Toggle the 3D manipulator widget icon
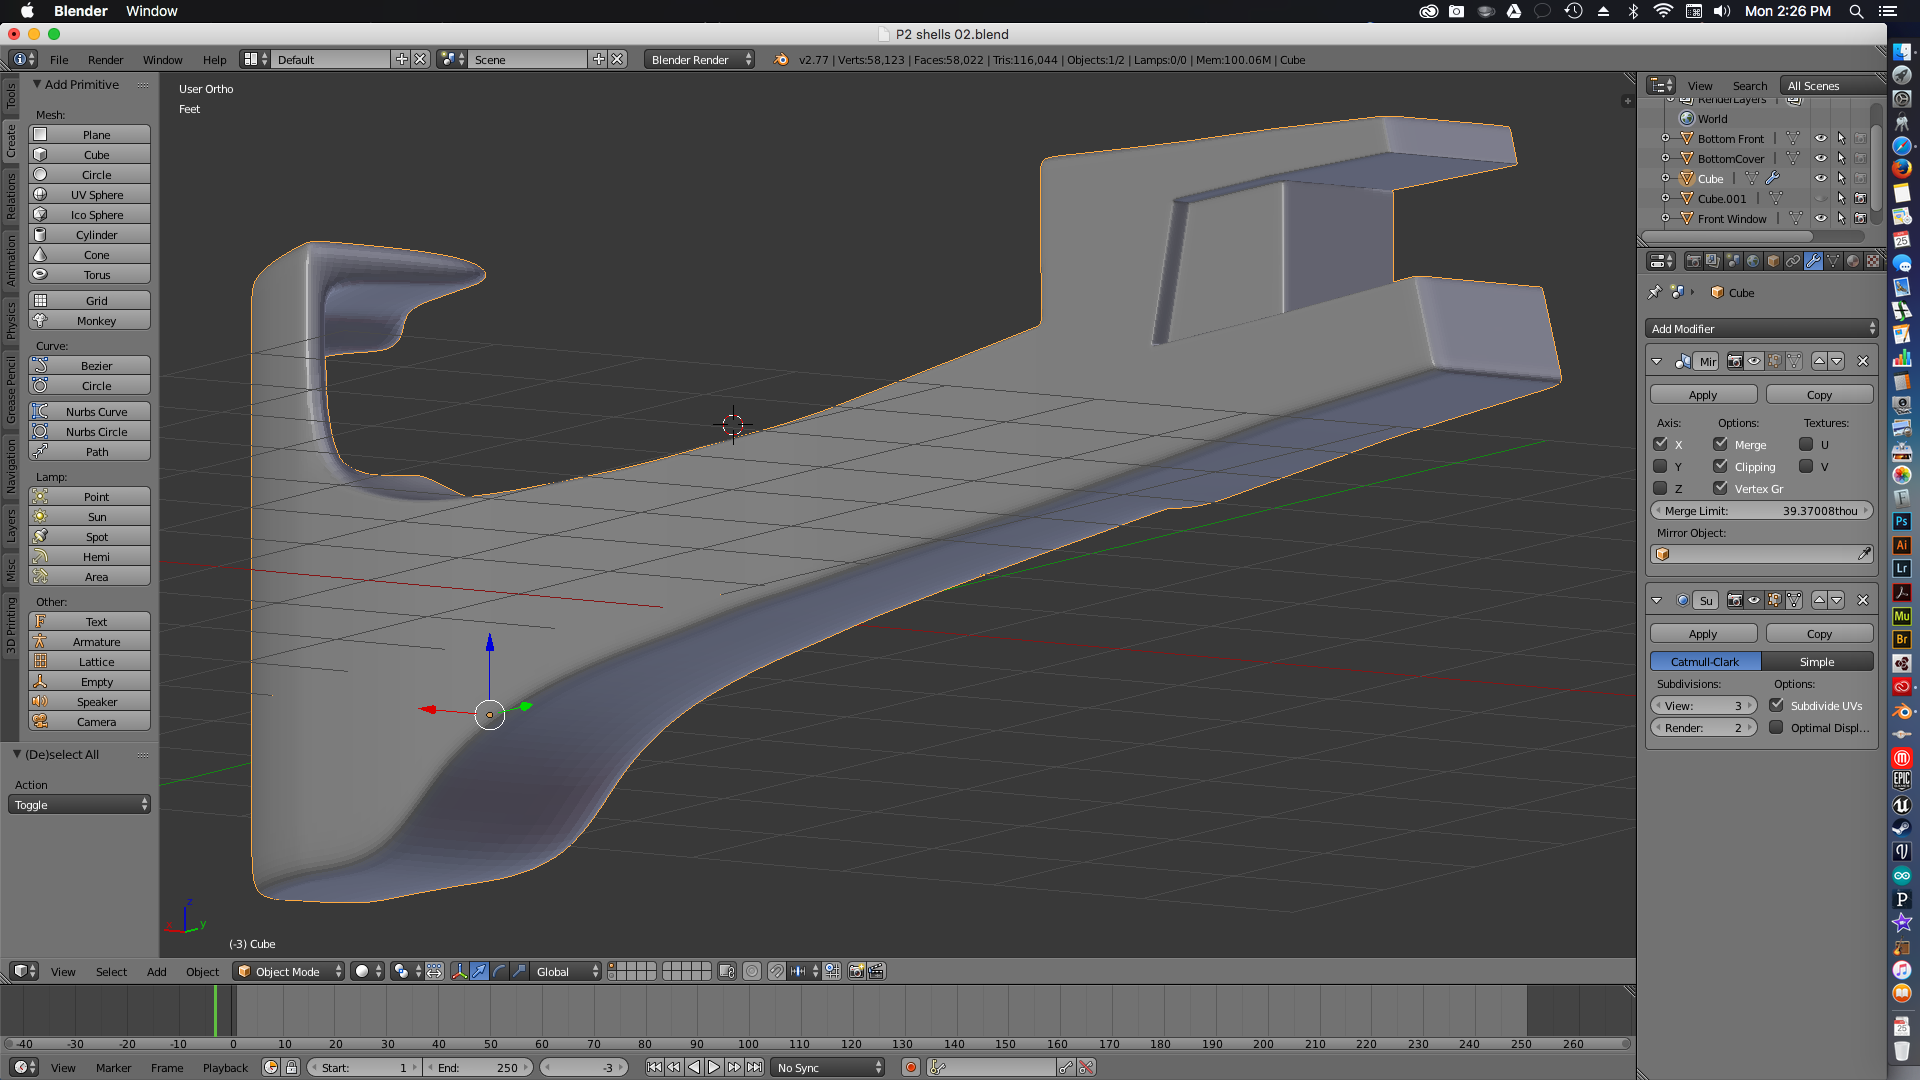Viewport: 1920px width, 1080px height. tap(459, 971)
